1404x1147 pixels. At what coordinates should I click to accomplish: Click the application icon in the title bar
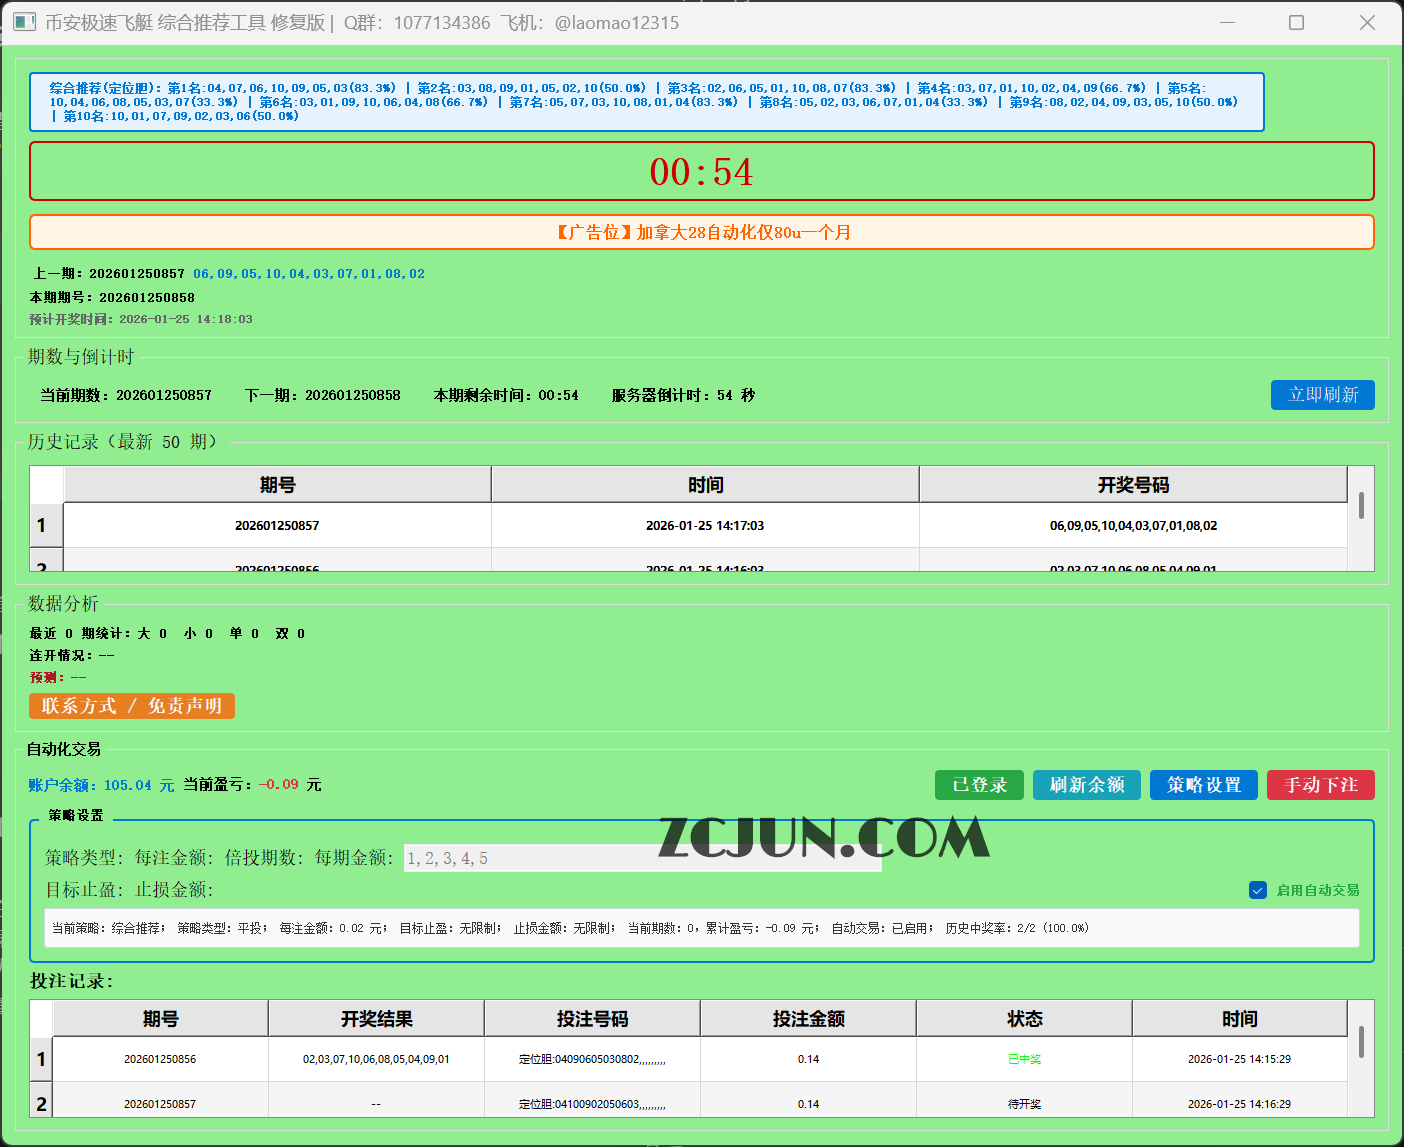pos(23,22)
